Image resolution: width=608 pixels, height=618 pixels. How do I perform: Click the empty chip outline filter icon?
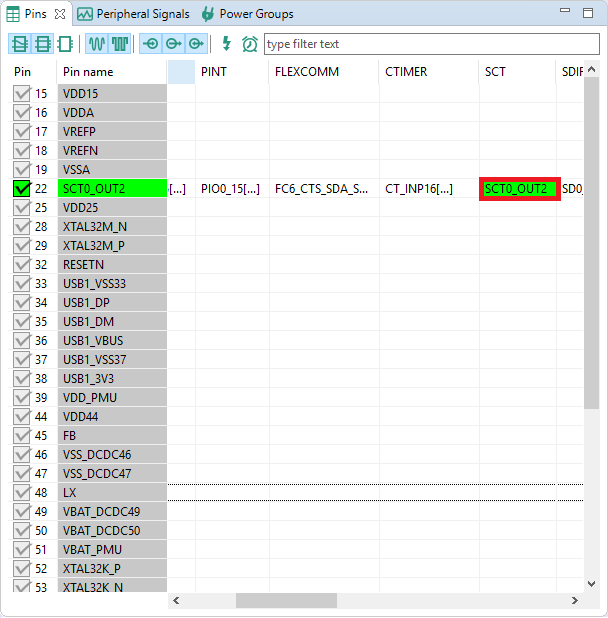[x=65, y=44]
